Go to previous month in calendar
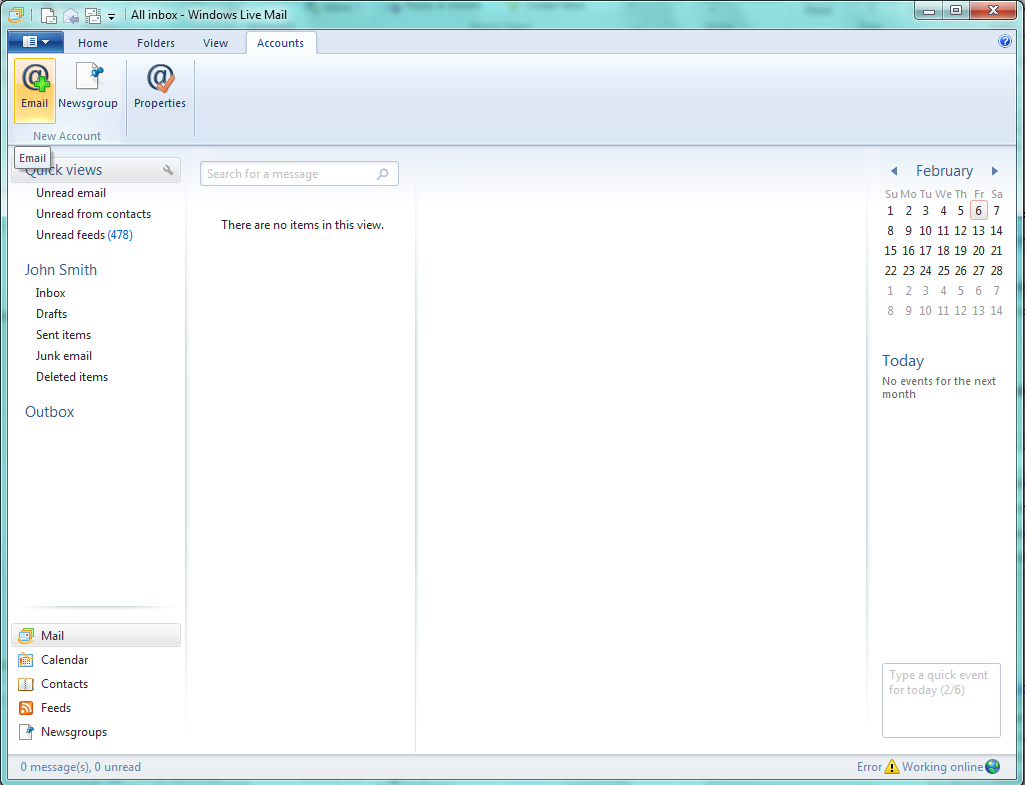 (894, 171)
